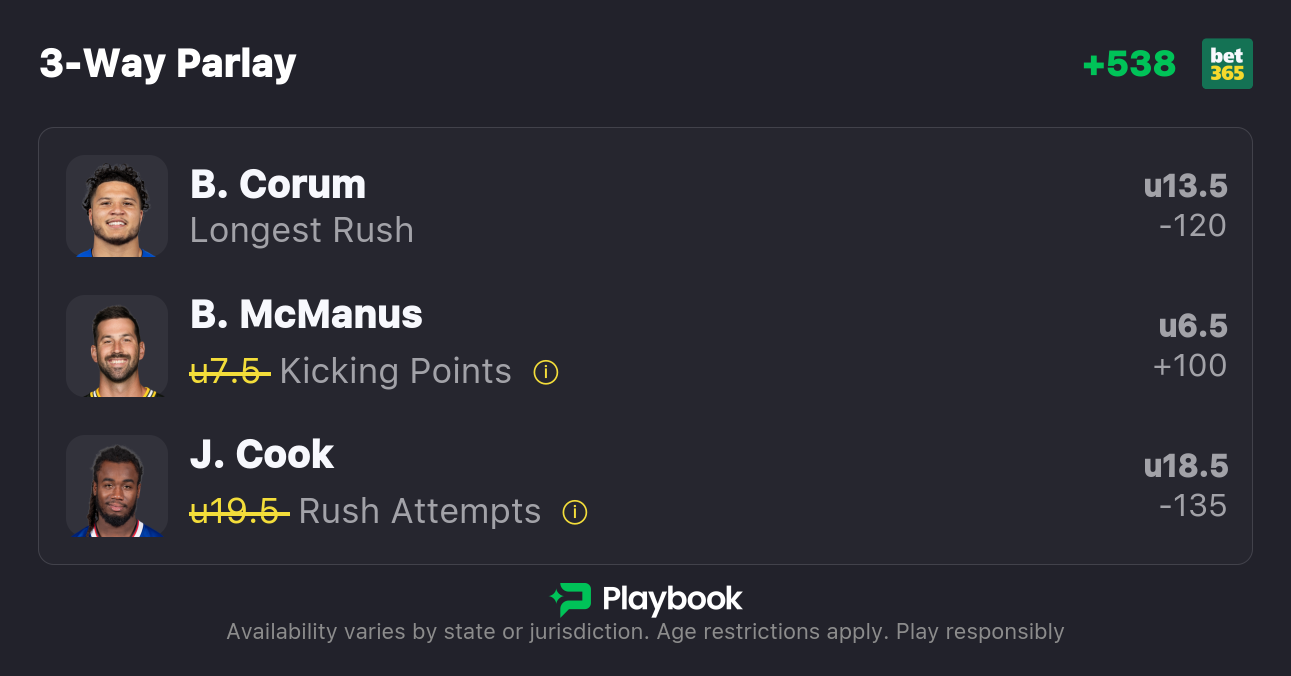Open B. McManus's player headshot
This screenshot has width=1291, height=676.
117,346
